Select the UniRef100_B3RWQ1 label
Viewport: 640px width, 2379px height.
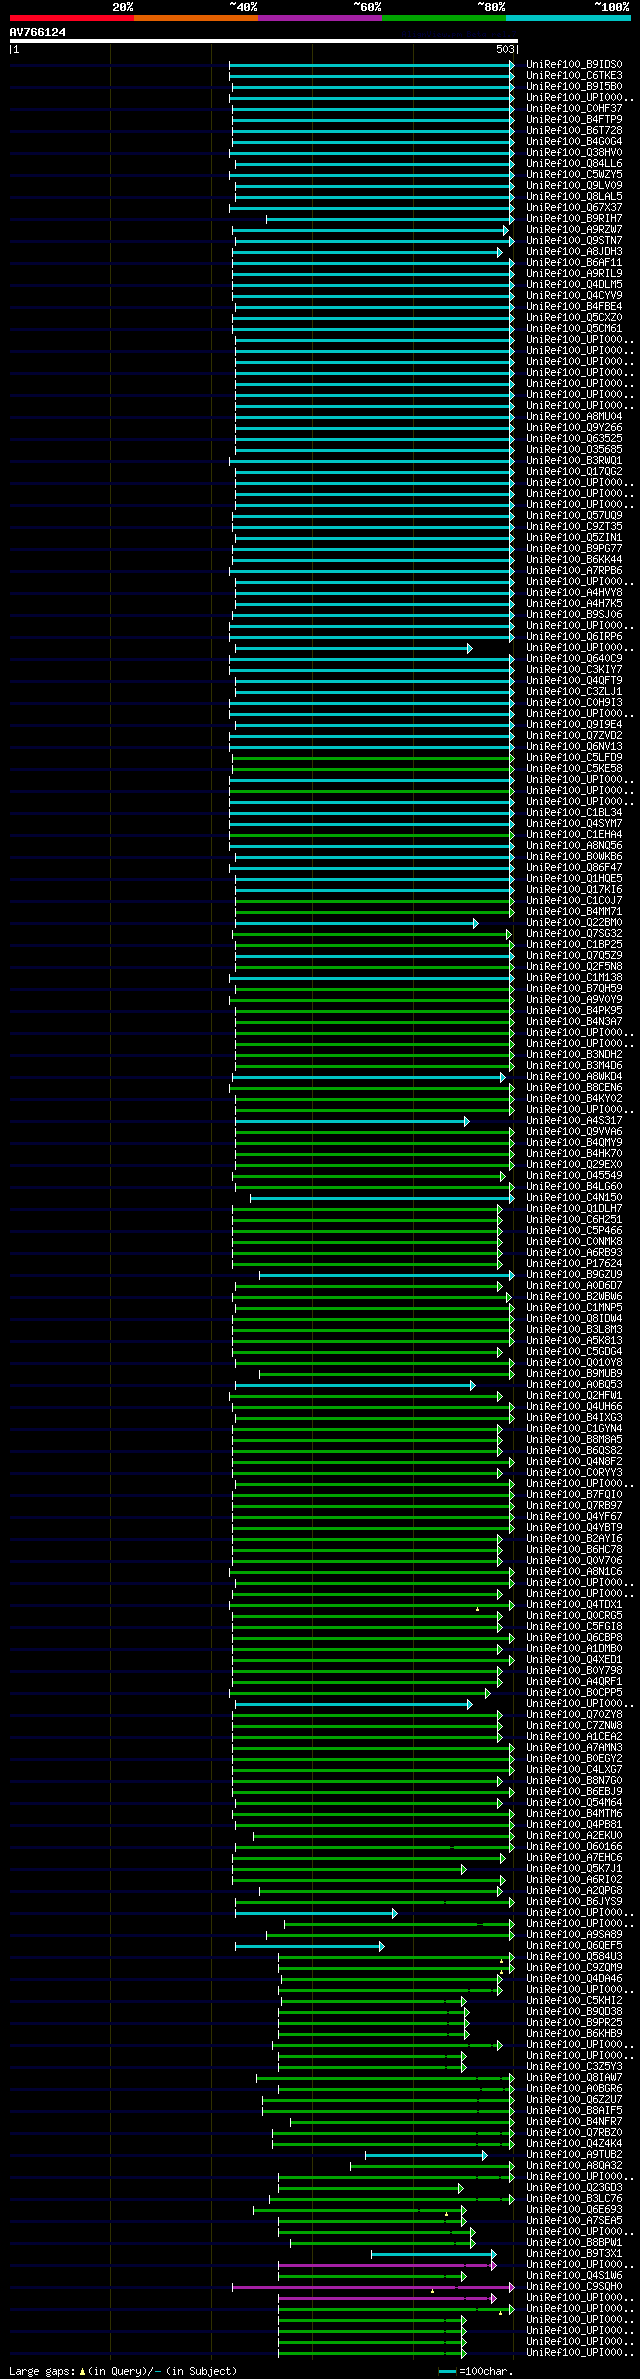[x=574, y=460]
